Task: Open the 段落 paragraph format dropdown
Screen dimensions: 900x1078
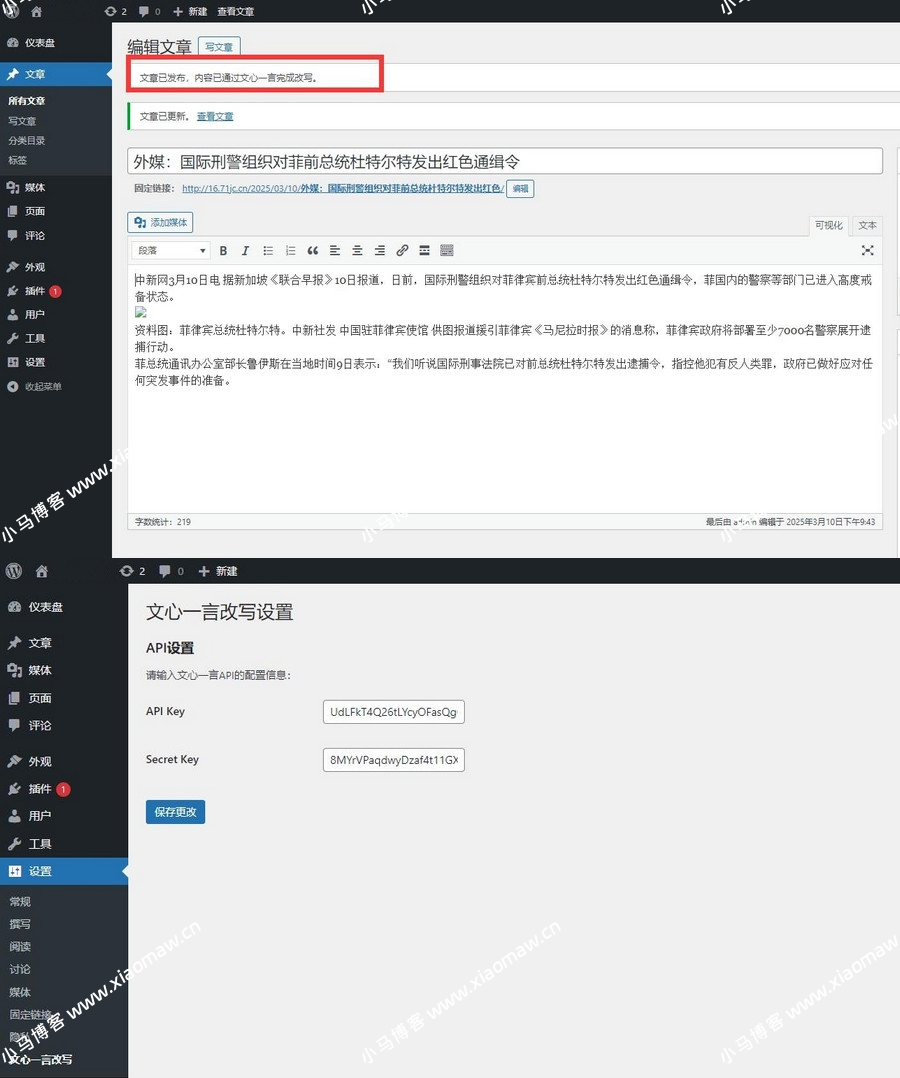Action: [x=171, y=251]
